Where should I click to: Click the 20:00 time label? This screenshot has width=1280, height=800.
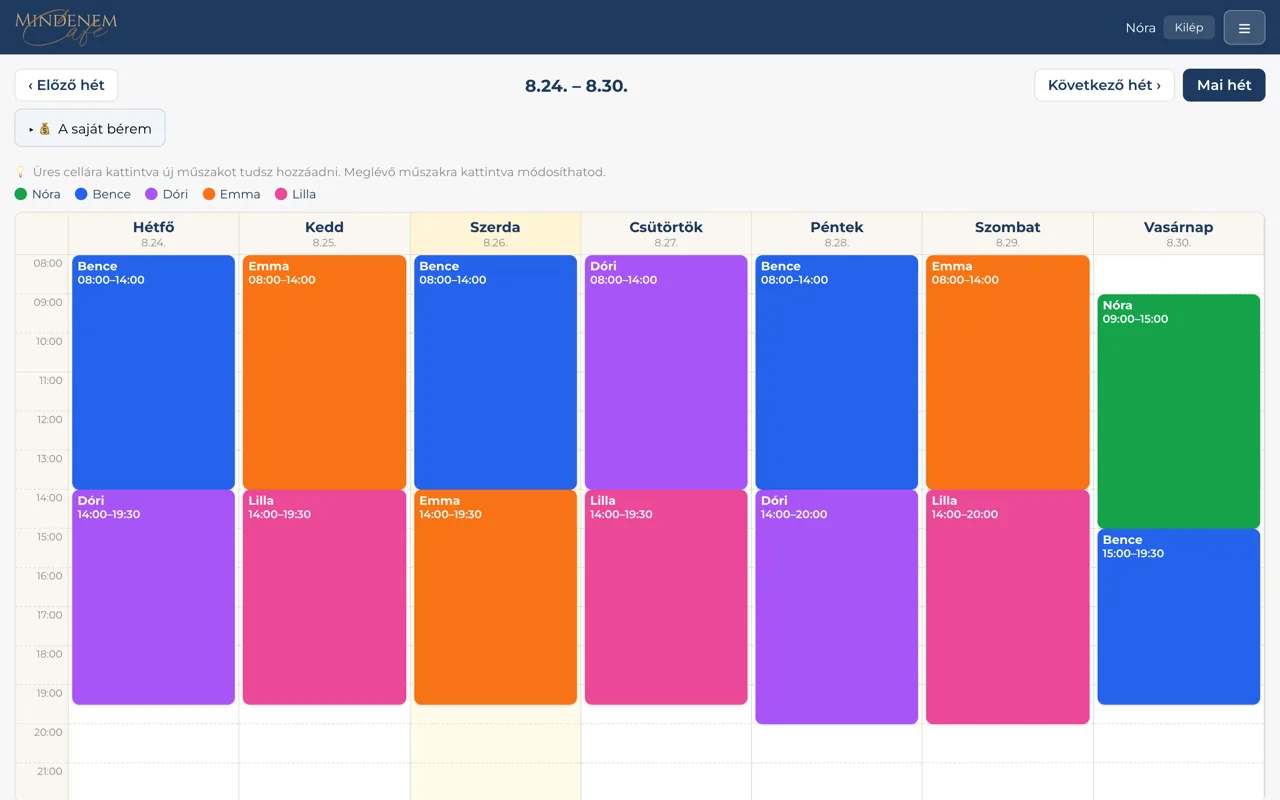[x=48, y=732]
